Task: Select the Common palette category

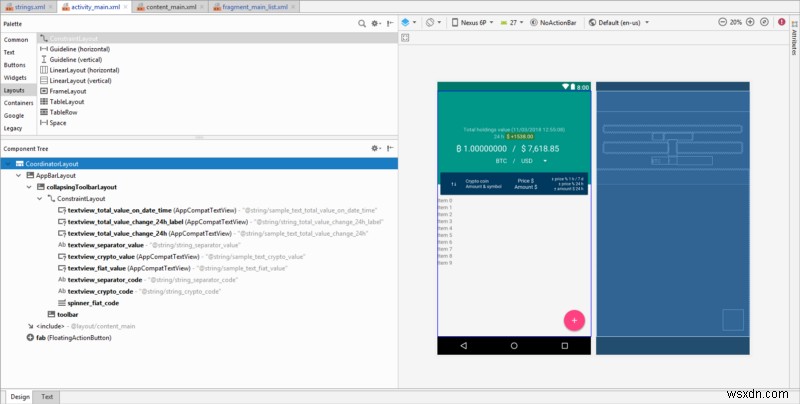Action: tap(16, 40)
